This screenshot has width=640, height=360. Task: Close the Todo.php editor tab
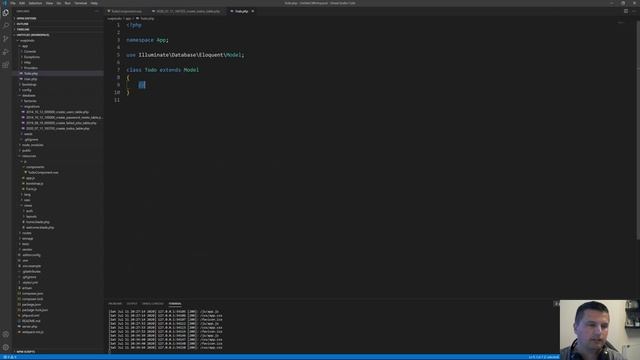tap(253, 11)
